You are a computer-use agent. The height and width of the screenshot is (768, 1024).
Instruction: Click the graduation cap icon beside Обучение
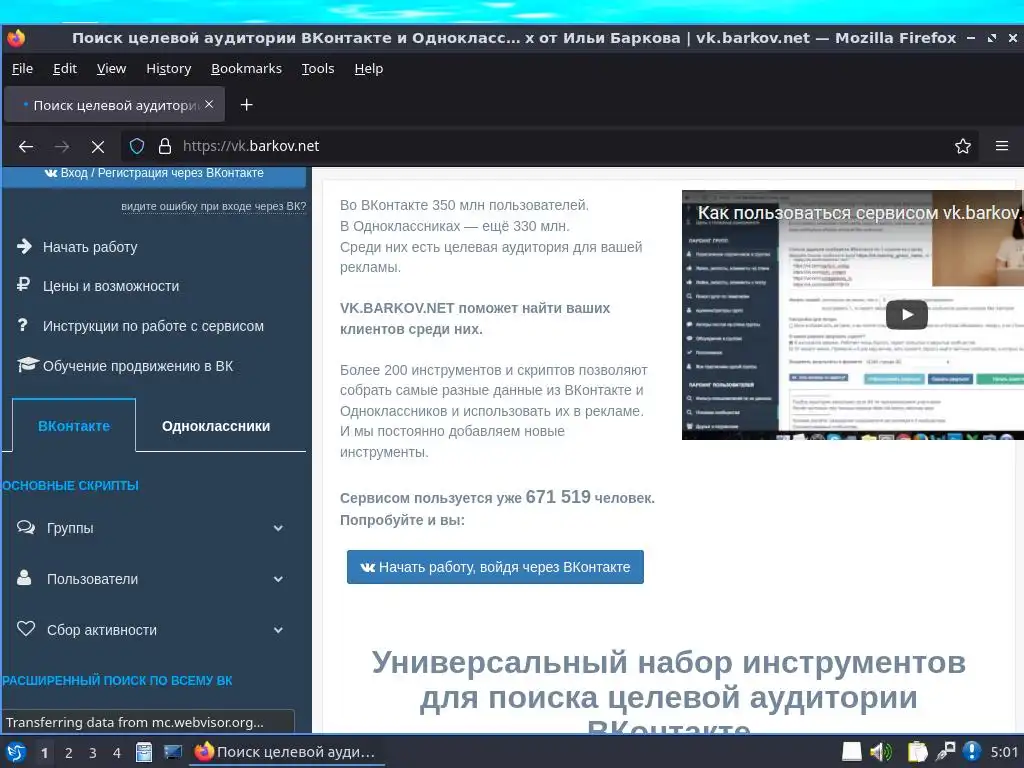tap(27, 364)
